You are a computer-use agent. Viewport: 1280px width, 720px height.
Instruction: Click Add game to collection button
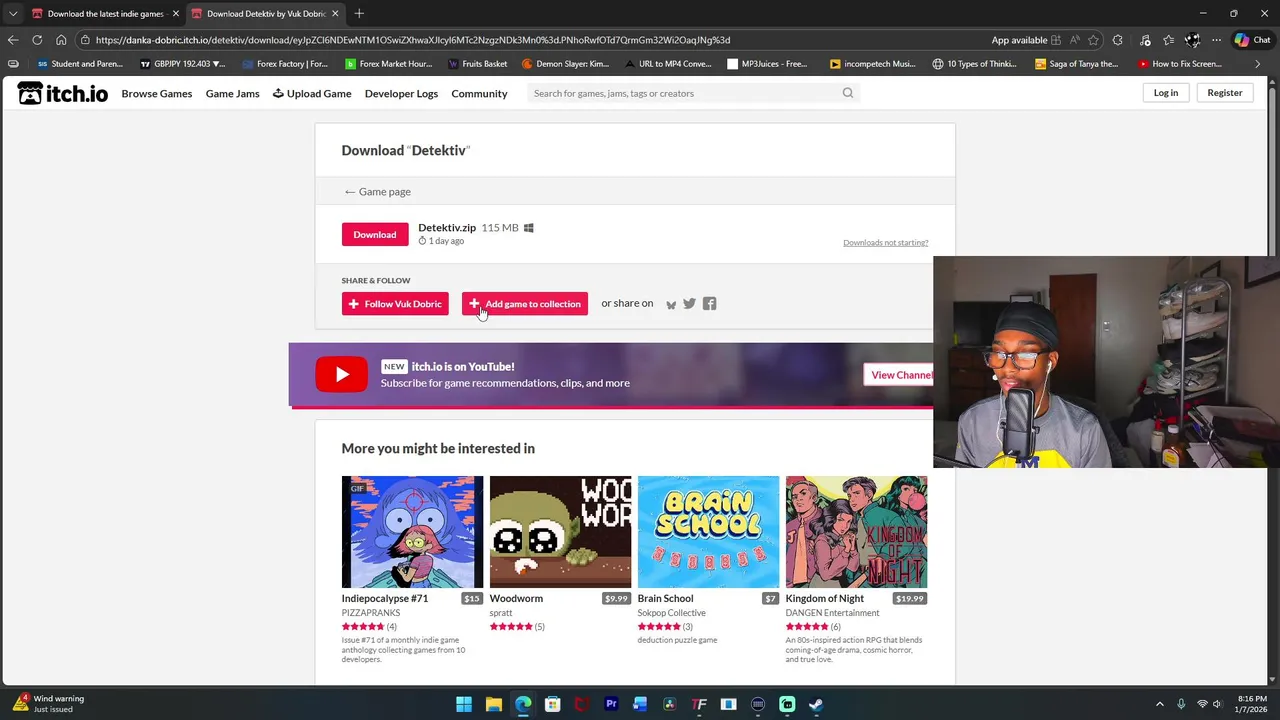click(525, 304)
